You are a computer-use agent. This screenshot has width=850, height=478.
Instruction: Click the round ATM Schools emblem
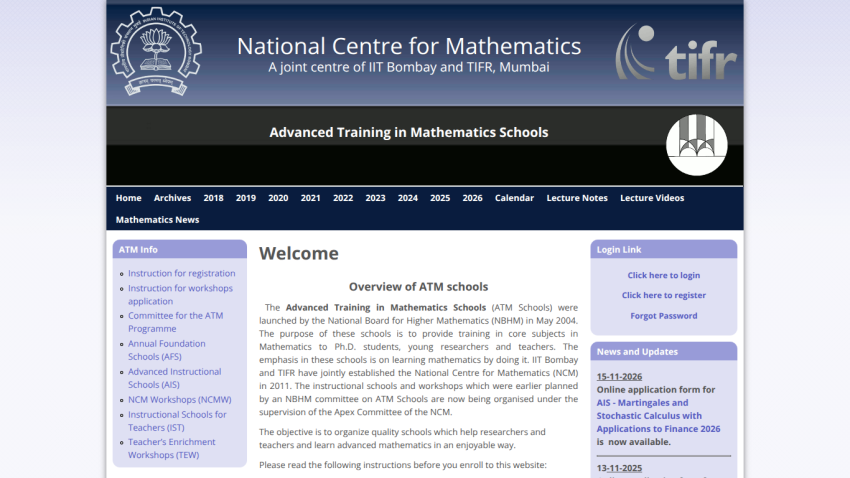697,145
